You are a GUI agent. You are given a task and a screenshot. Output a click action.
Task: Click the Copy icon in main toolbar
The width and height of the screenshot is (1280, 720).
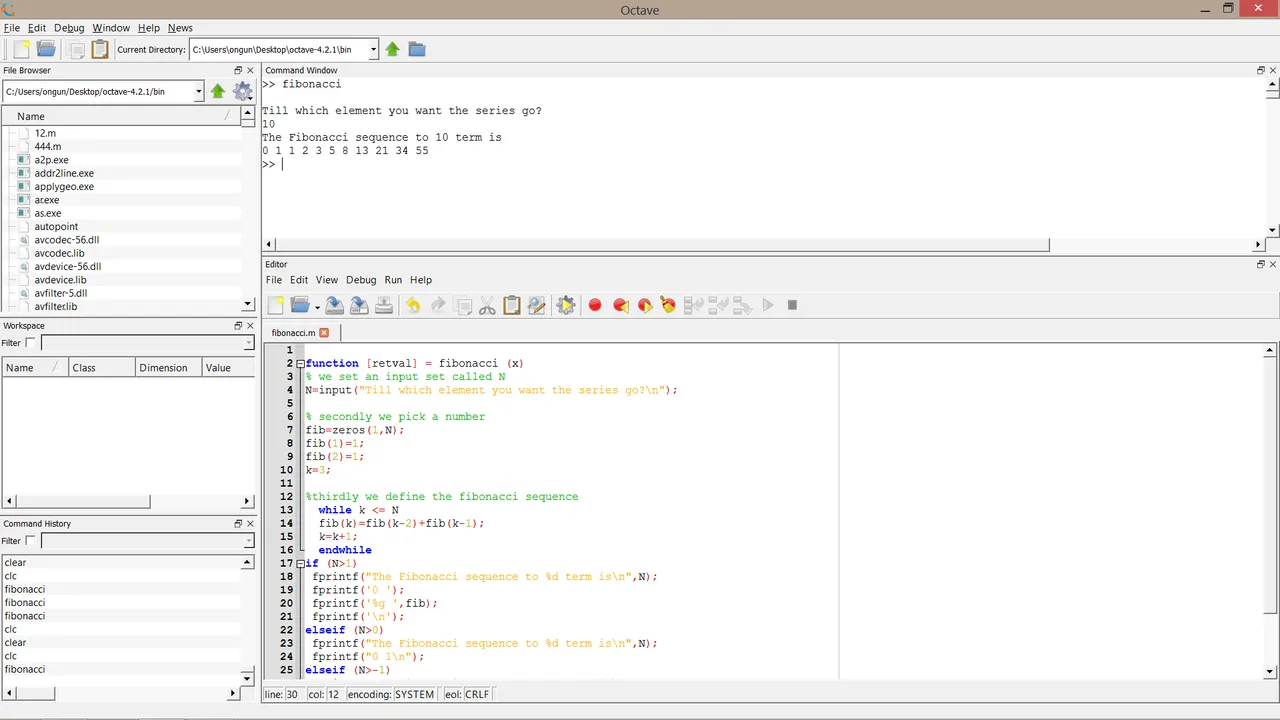click(76, 49)
